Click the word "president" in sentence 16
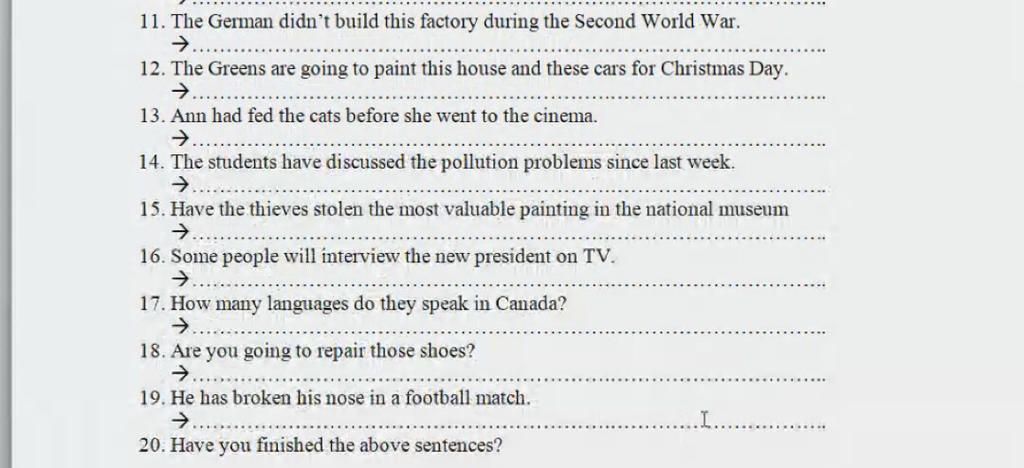 [x=513, y=257]
